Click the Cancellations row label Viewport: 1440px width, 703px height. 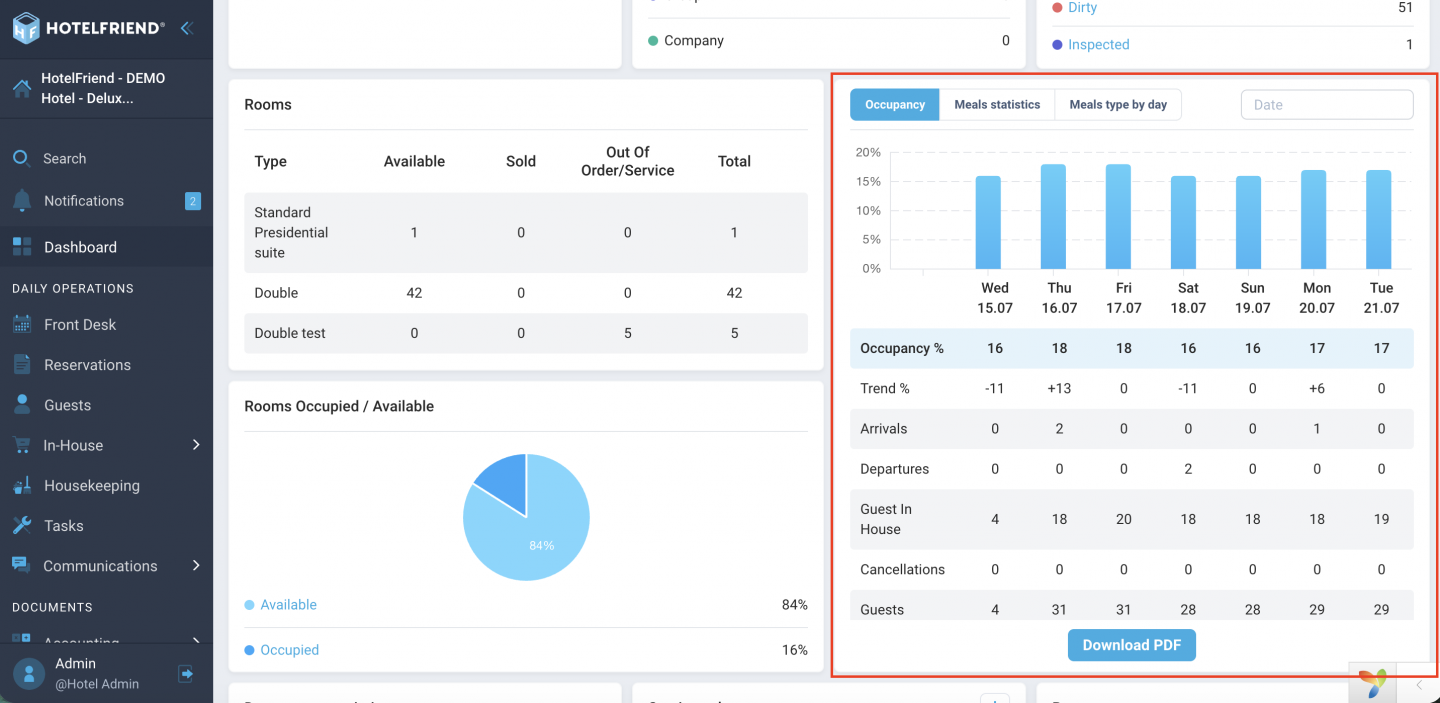903,569
